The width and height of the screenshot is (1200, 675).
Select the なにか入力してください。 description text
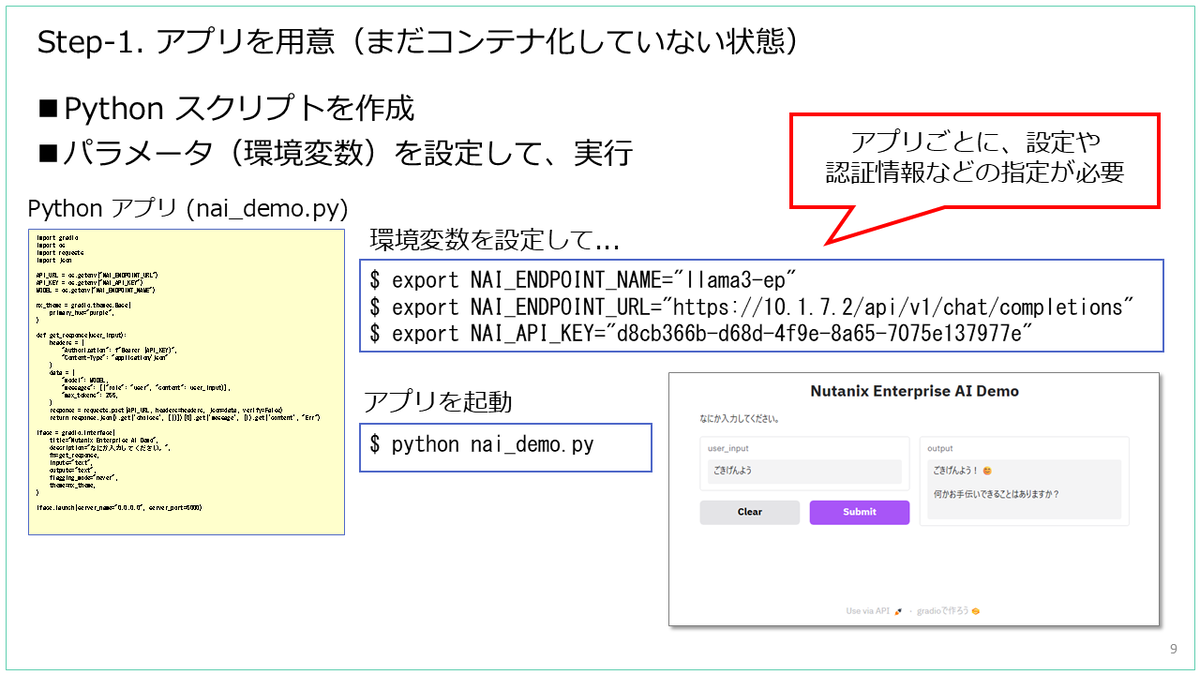tap(739, 419)
